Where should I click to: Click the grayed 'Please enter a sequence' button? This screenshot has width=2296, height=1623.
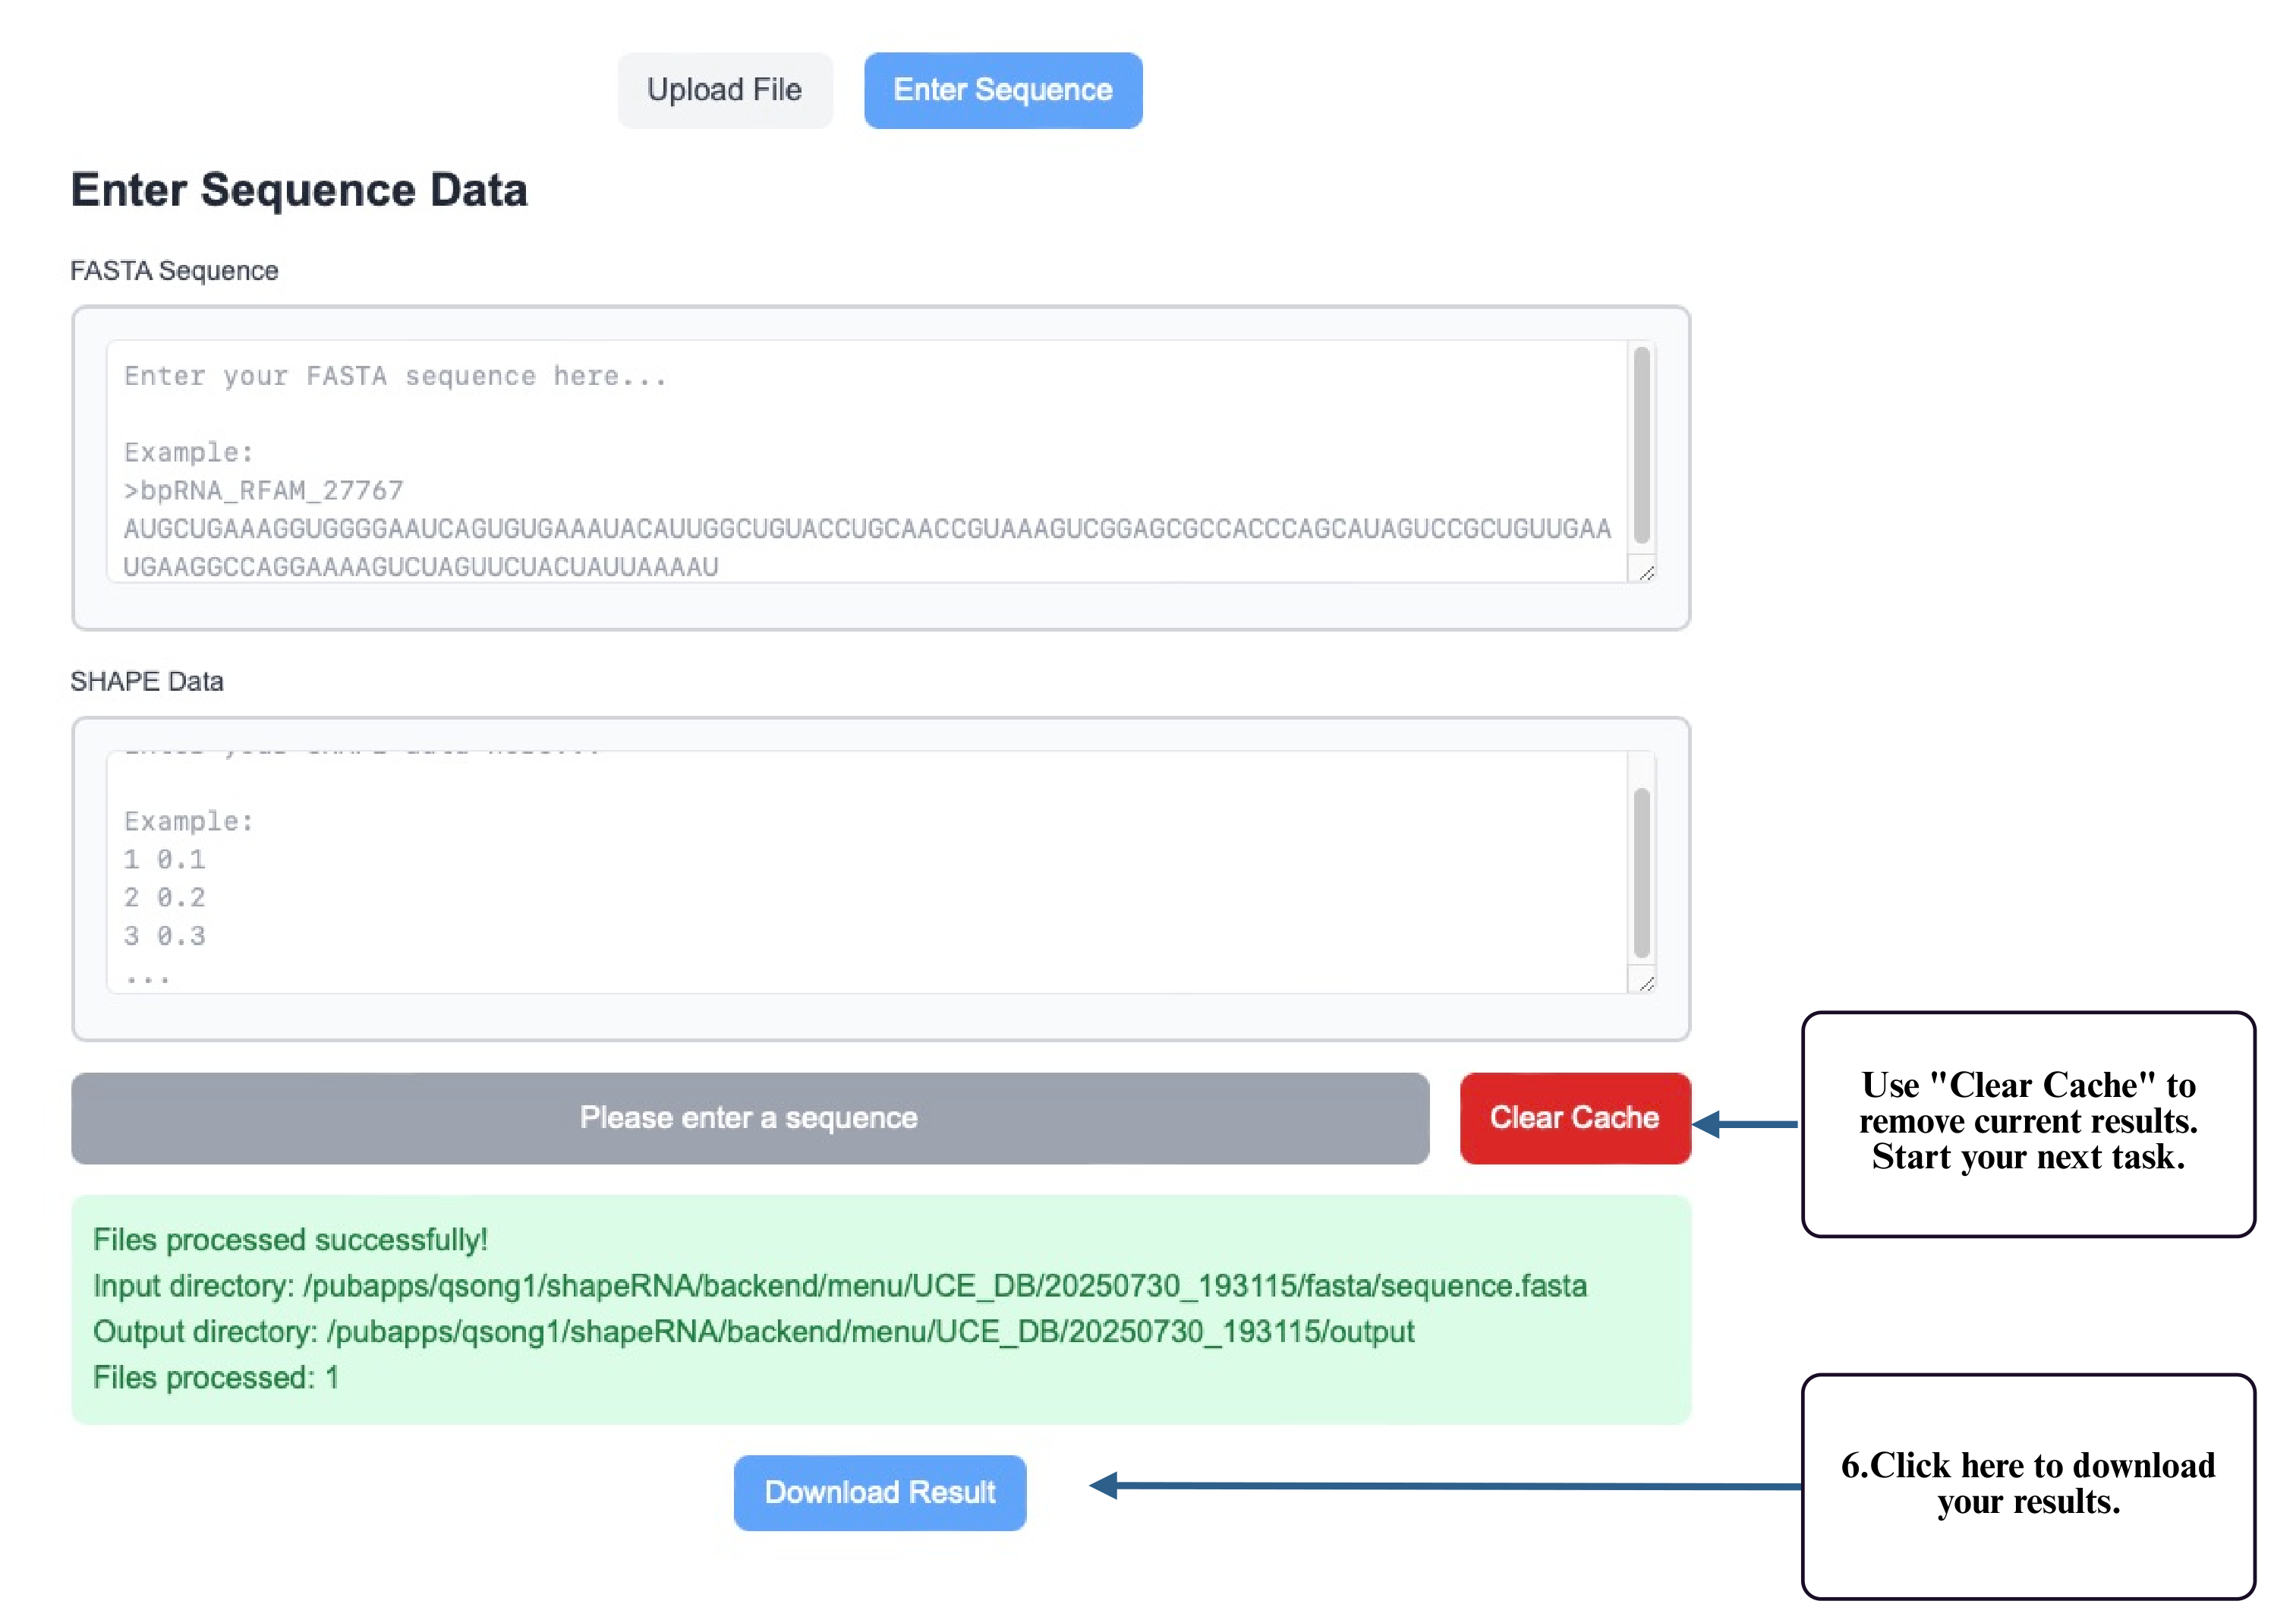pos(750,1118)
